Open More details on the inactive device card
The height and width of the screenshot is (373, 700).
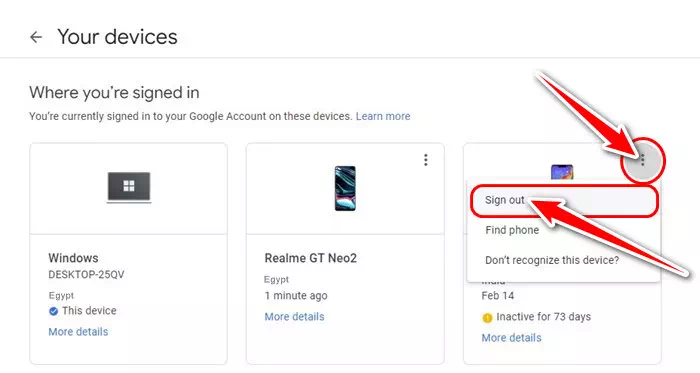[511, 338]
